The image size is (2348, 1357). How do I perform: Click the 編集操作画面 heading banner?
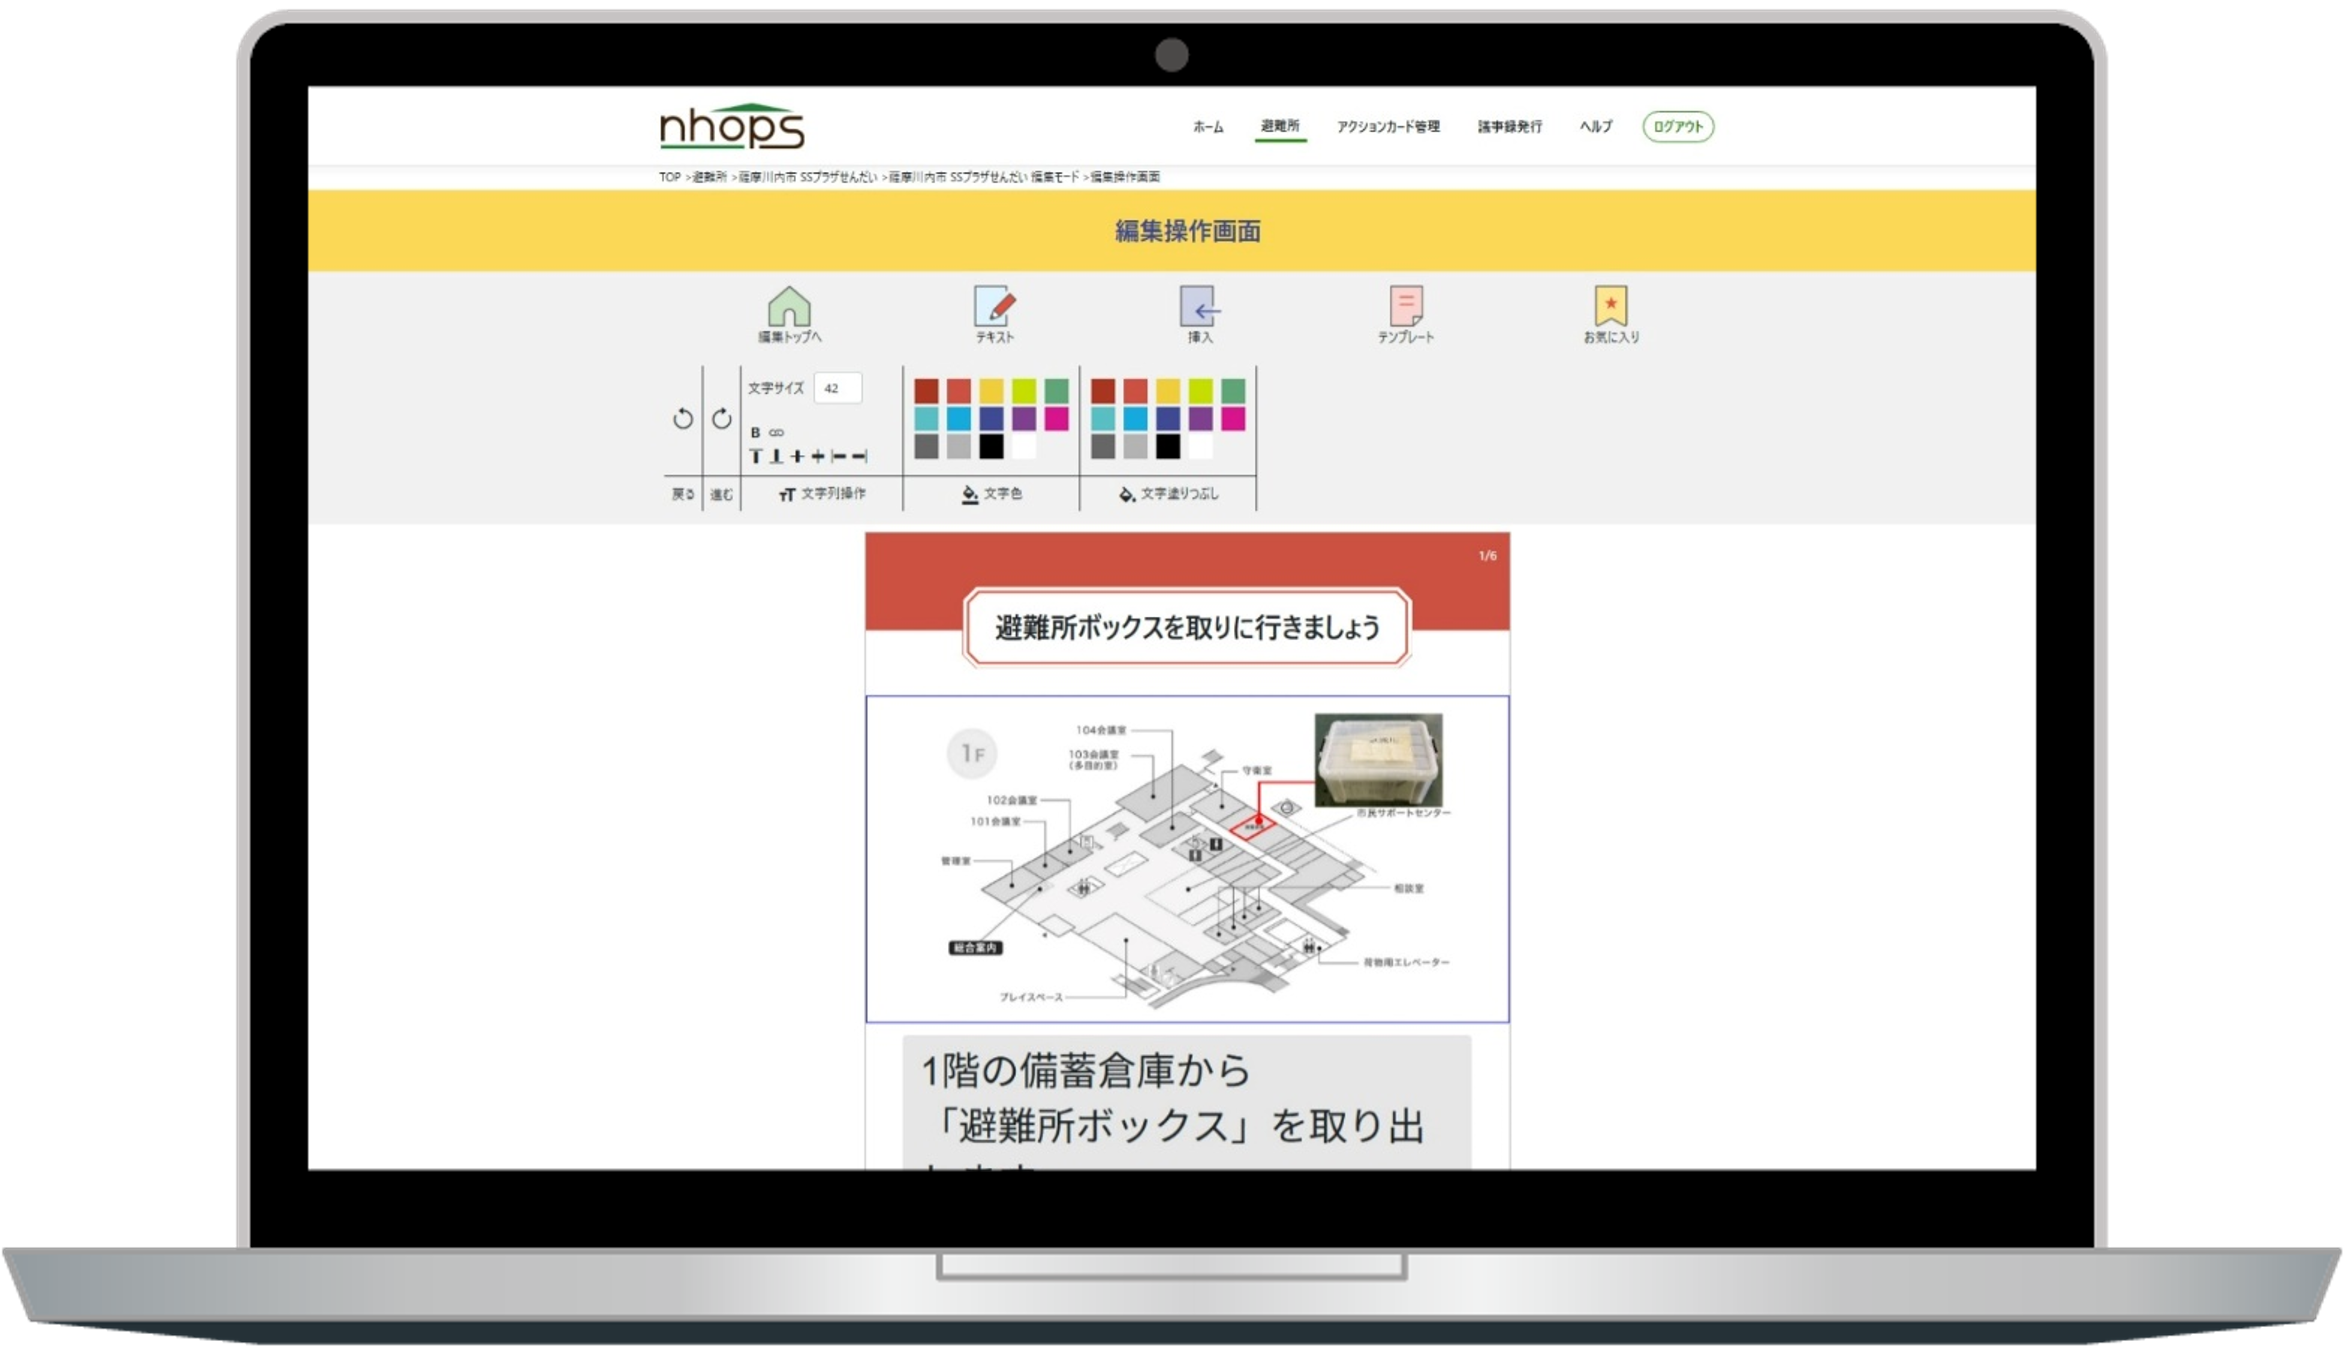(x=1171, y=231)
